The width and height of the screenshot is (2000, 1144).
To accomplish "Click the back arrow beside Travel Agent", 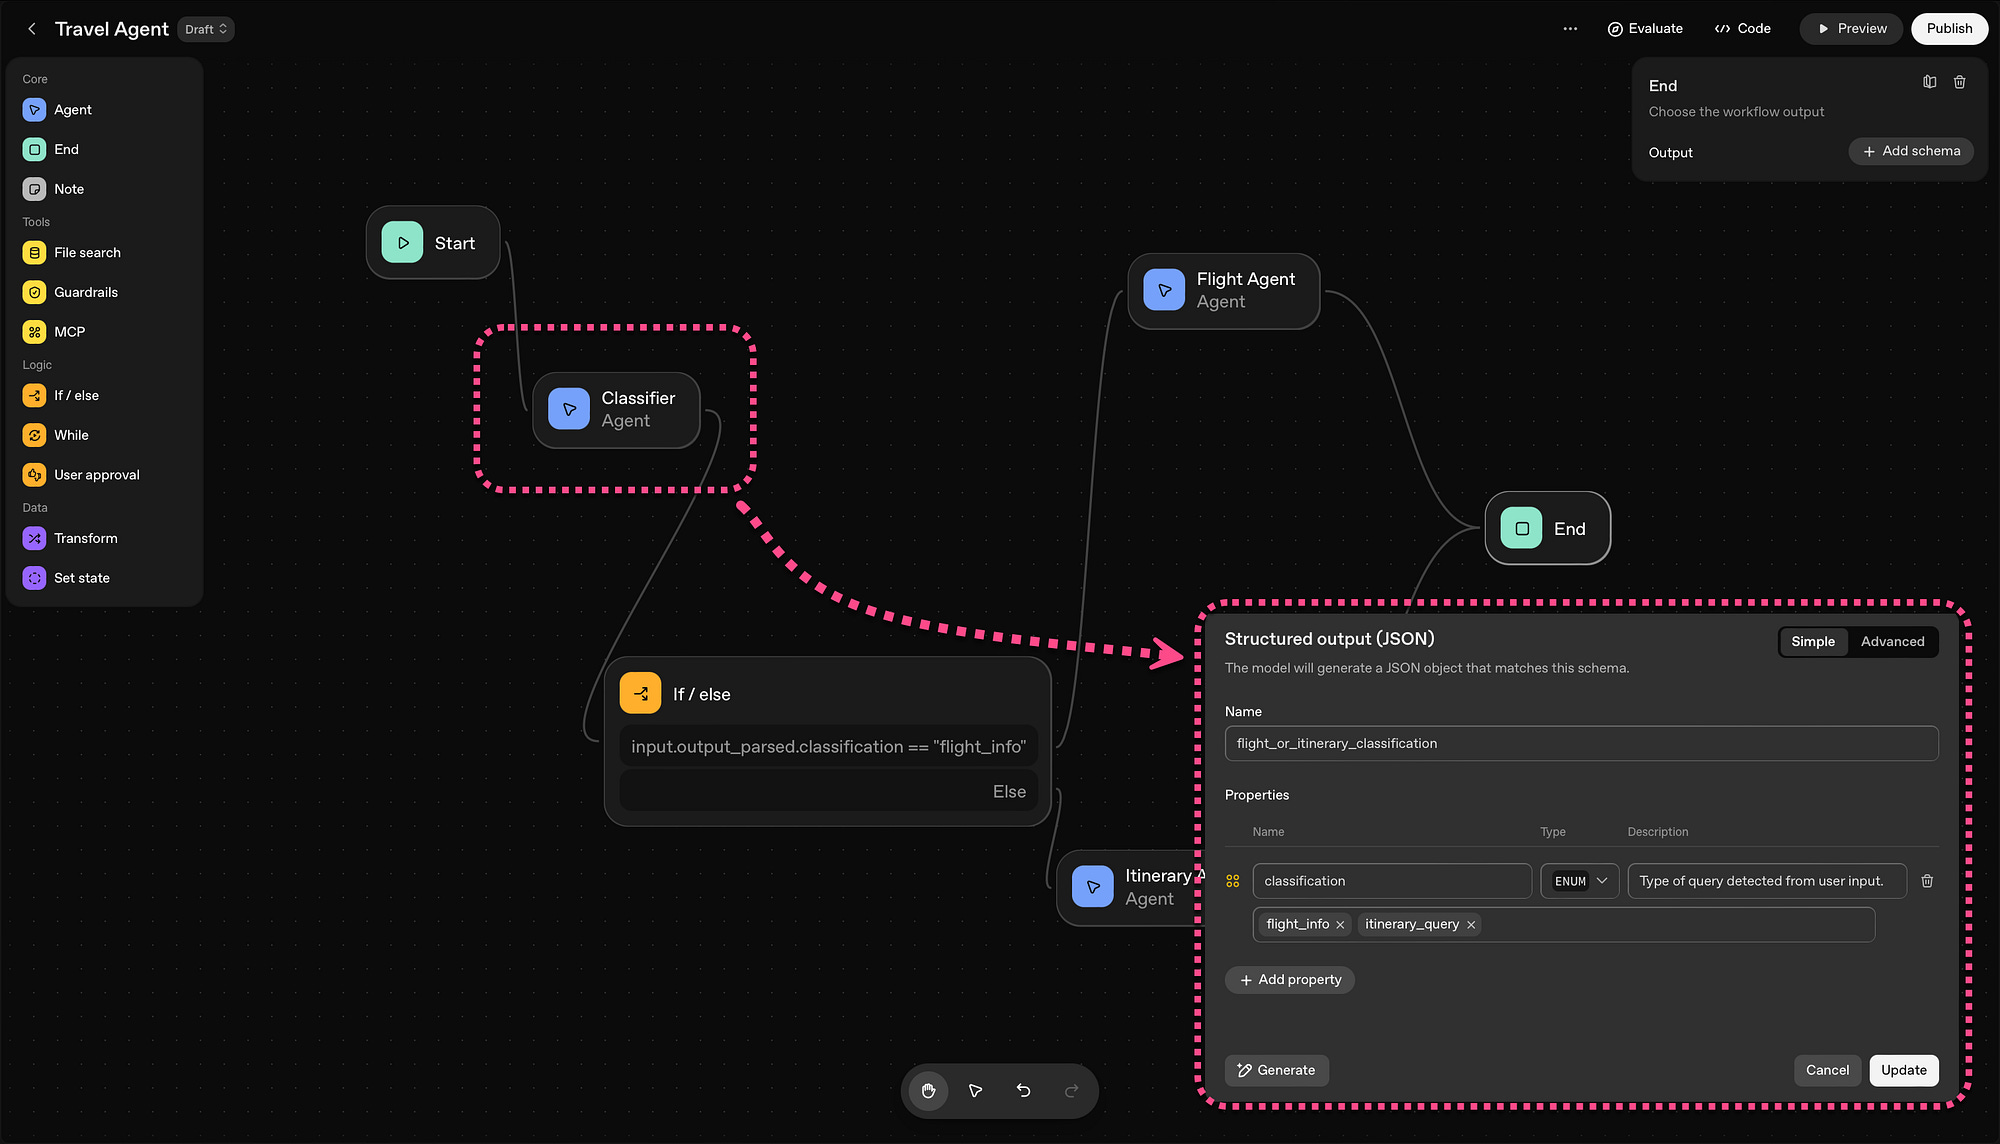I will [32, 29].
